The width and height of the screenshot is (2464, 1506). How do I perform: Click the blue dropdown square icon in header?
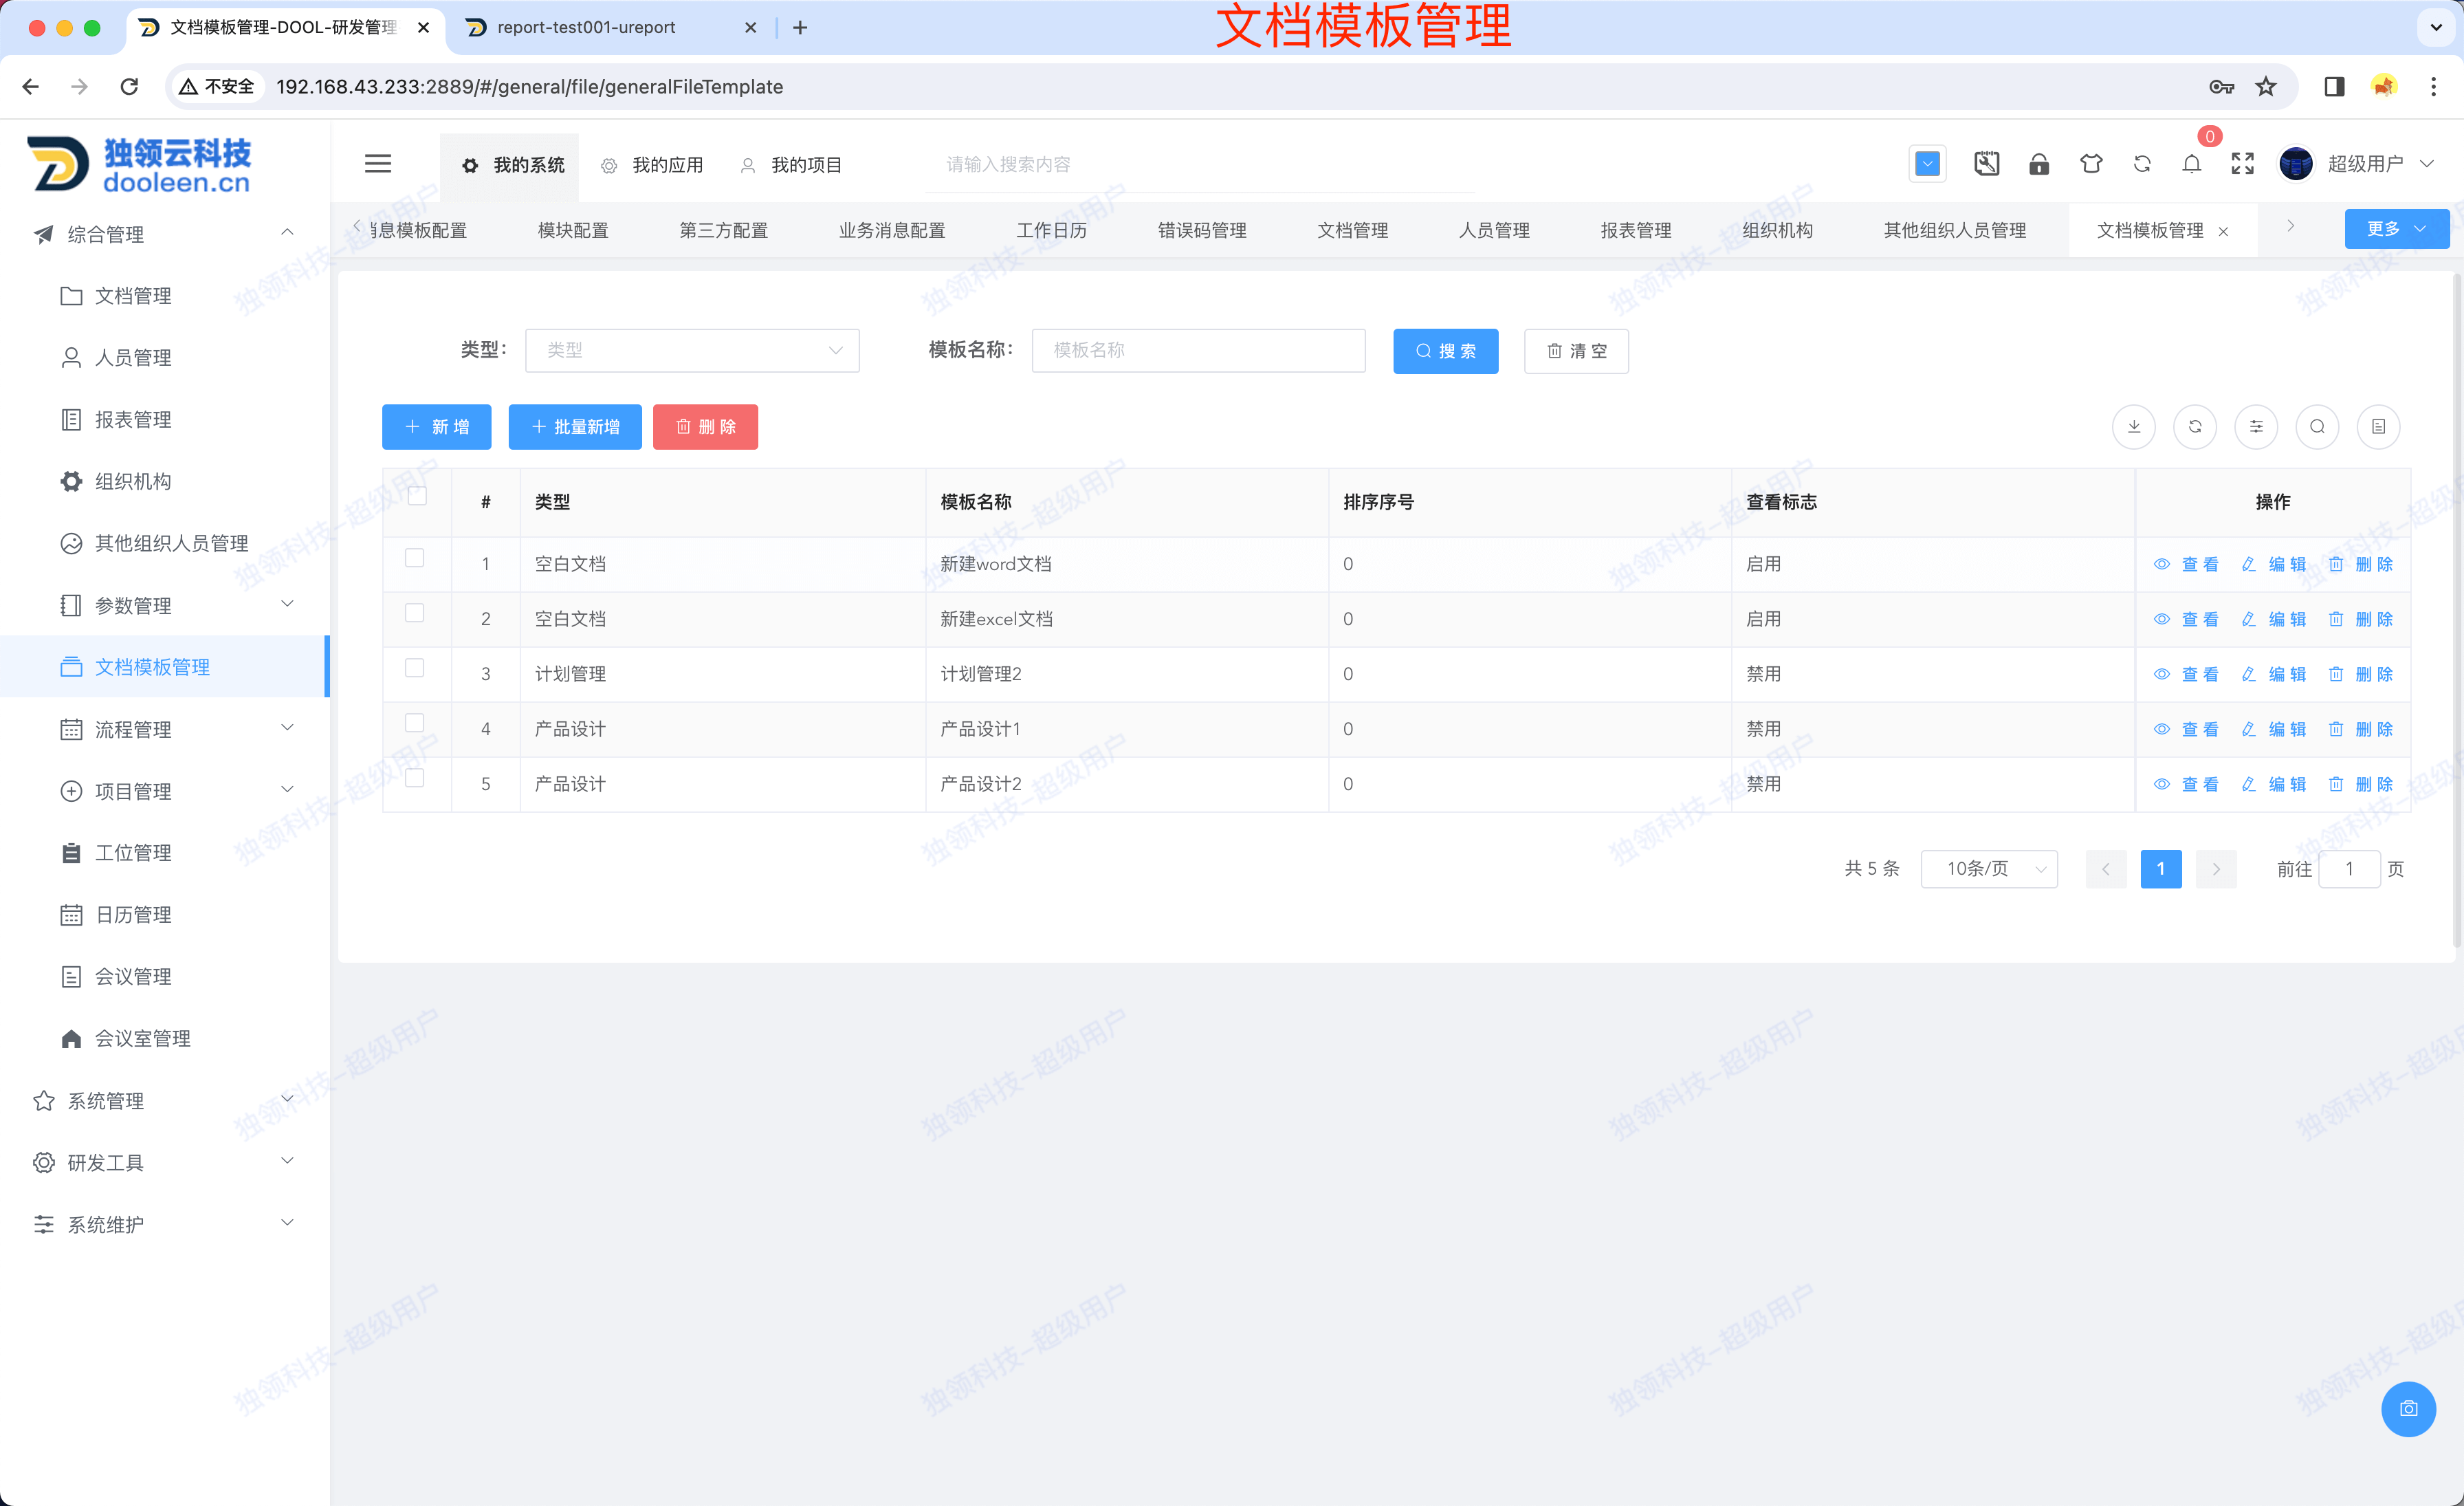tap(1927, 164)
